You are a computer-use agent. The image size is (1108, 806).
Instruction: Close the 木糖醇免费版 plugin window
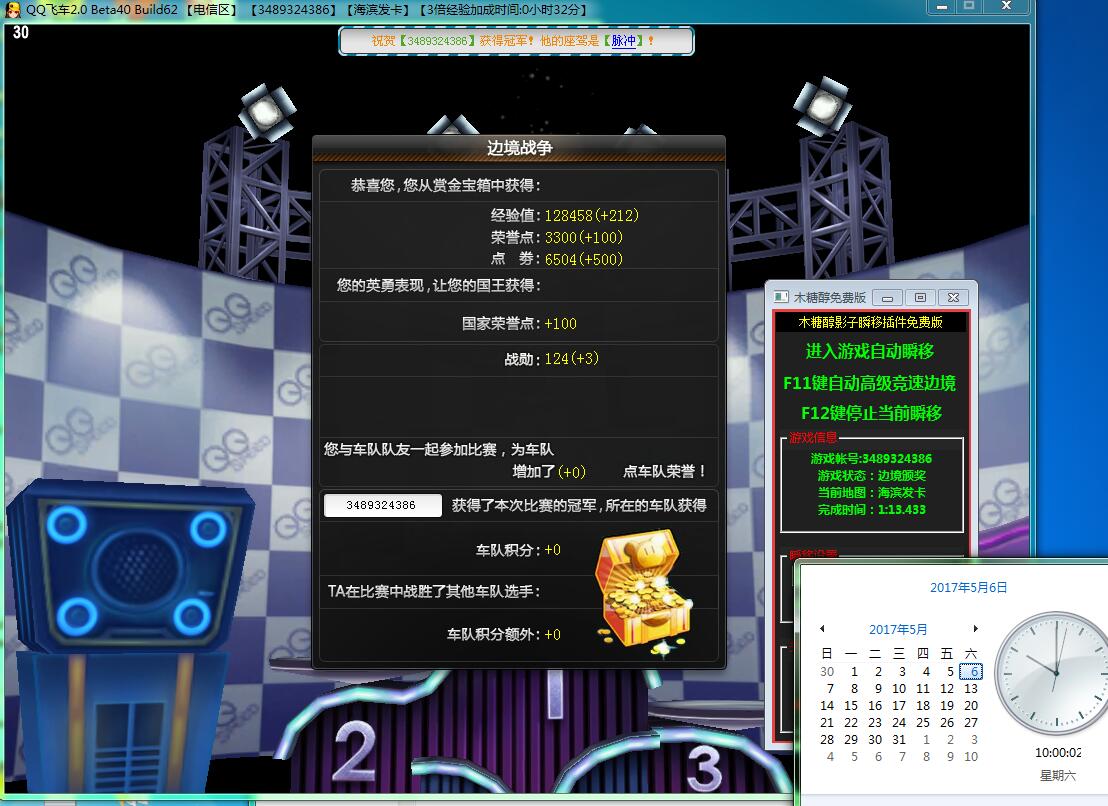[x=953, y=297]
